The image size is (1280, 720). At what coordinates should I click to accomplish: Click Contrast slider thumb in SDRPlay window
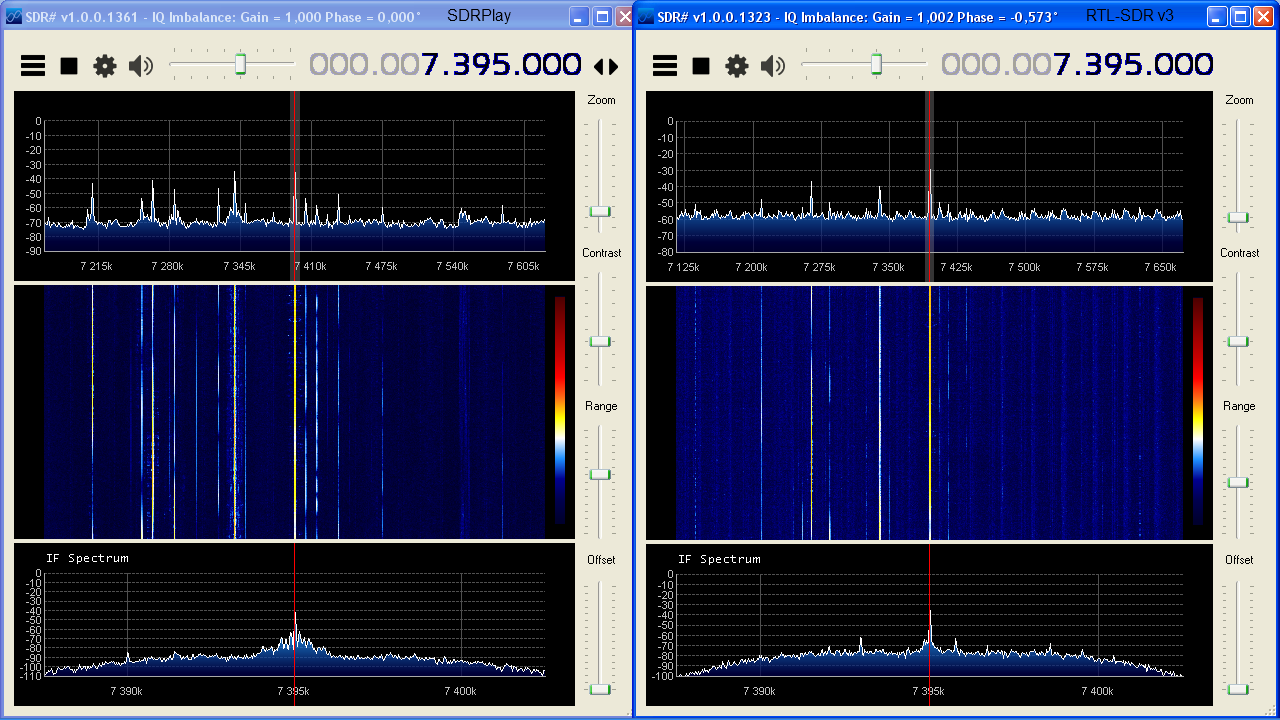pos(600,341)
